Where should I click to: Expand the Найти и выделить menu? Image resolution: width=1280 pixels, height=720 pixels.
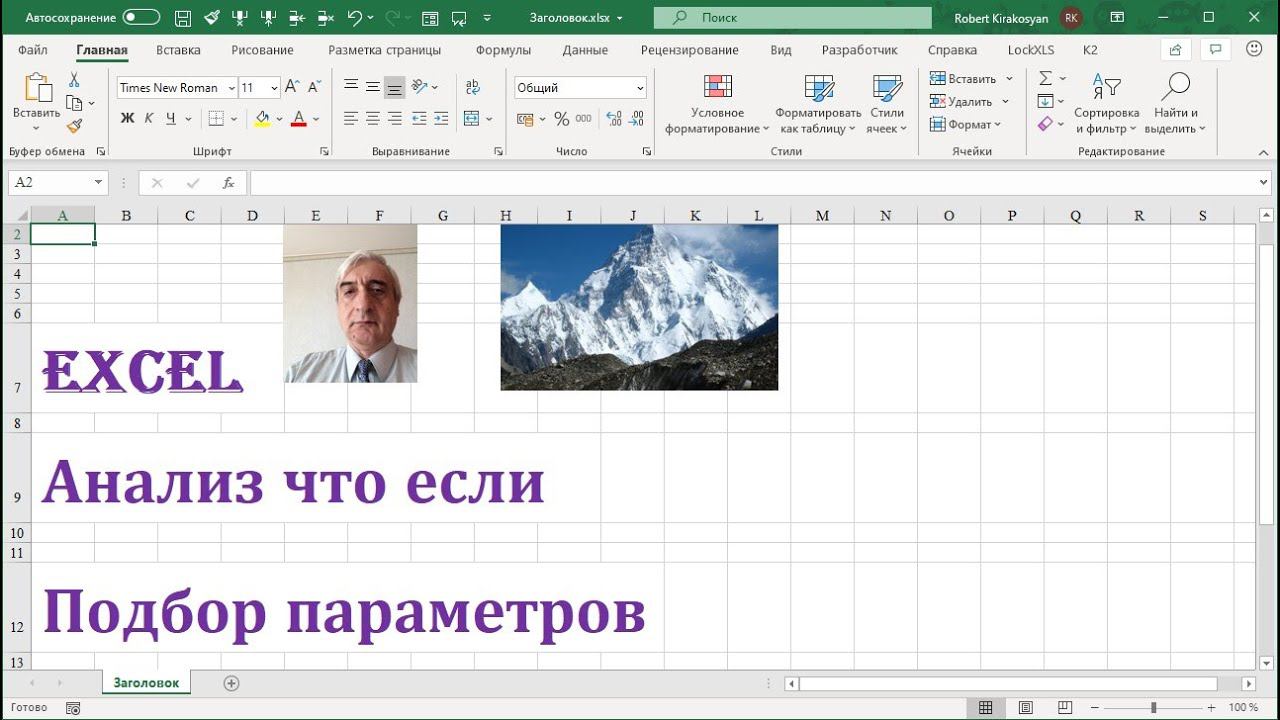[x=1176, y=104]
